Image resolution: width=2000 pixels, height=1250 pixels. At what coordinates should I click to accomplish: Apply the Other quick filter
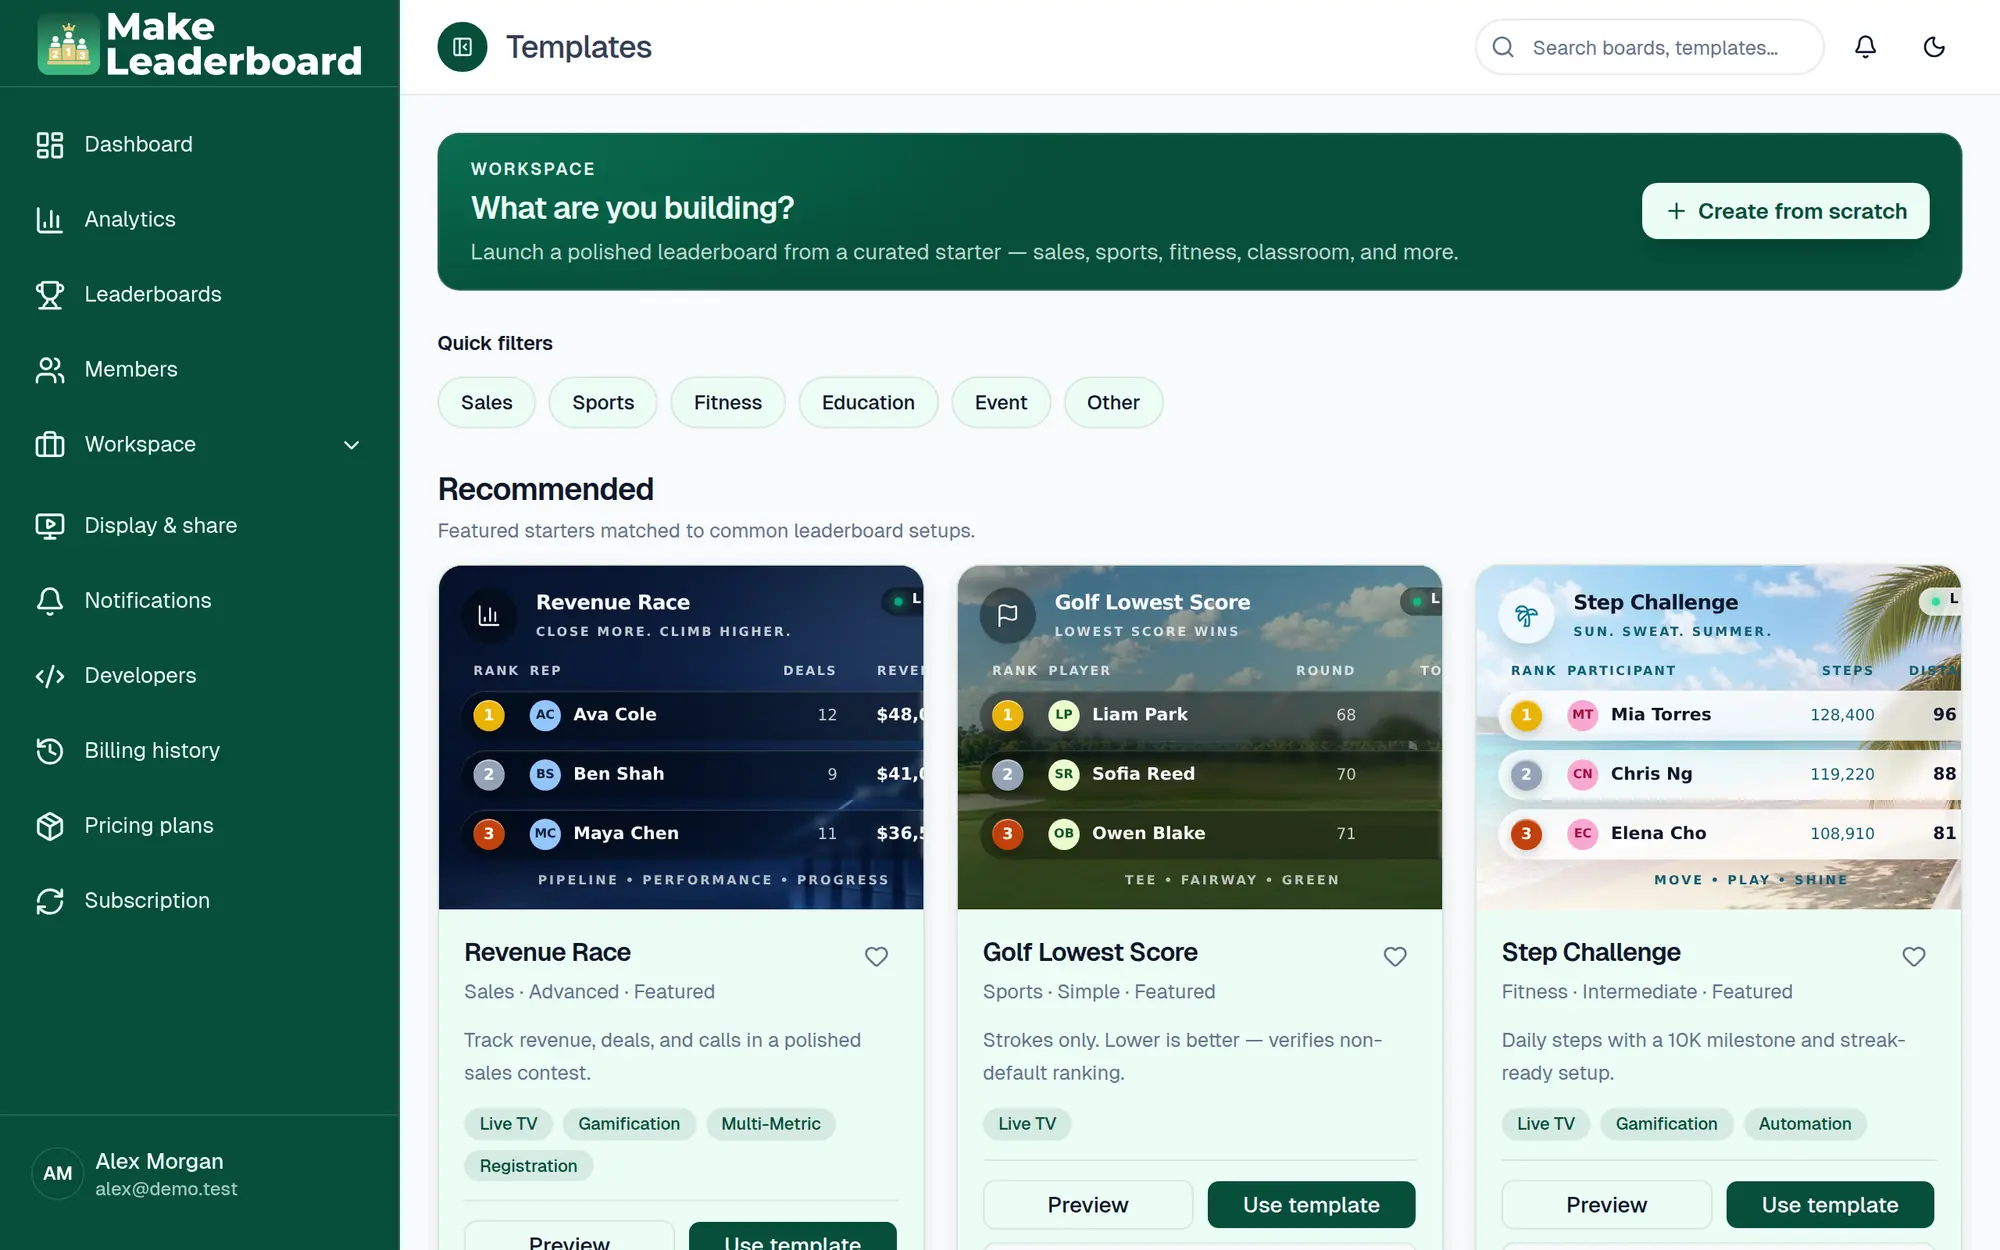pos(1113,403)
